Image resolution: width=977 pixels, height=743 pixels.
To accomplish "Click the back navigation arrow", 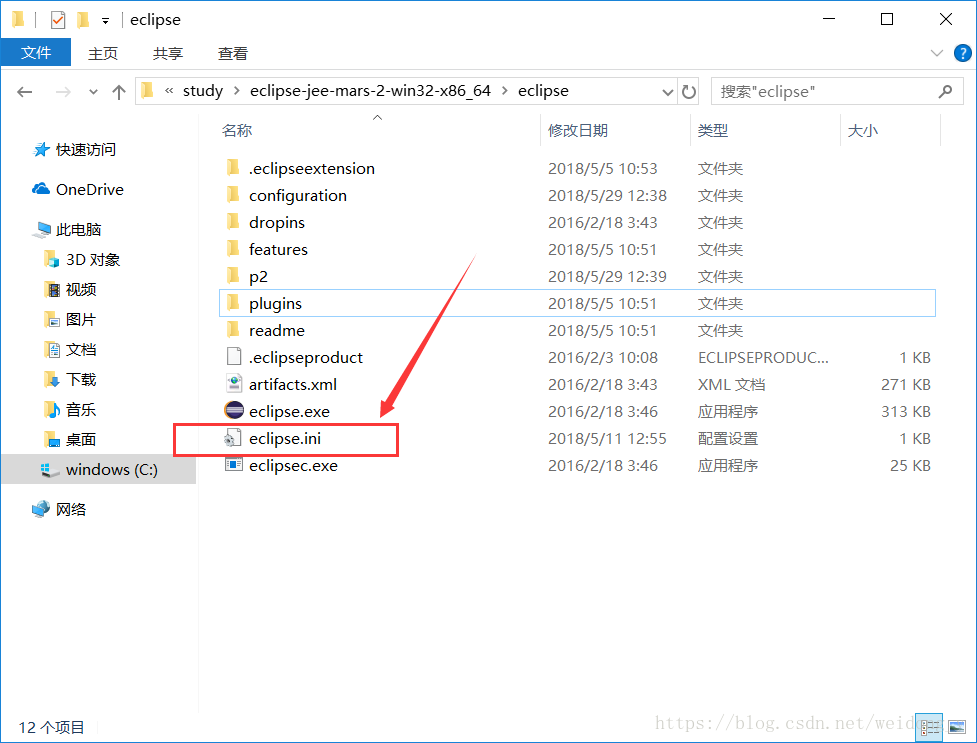I will pyautogui.click(x=24, y=91).
